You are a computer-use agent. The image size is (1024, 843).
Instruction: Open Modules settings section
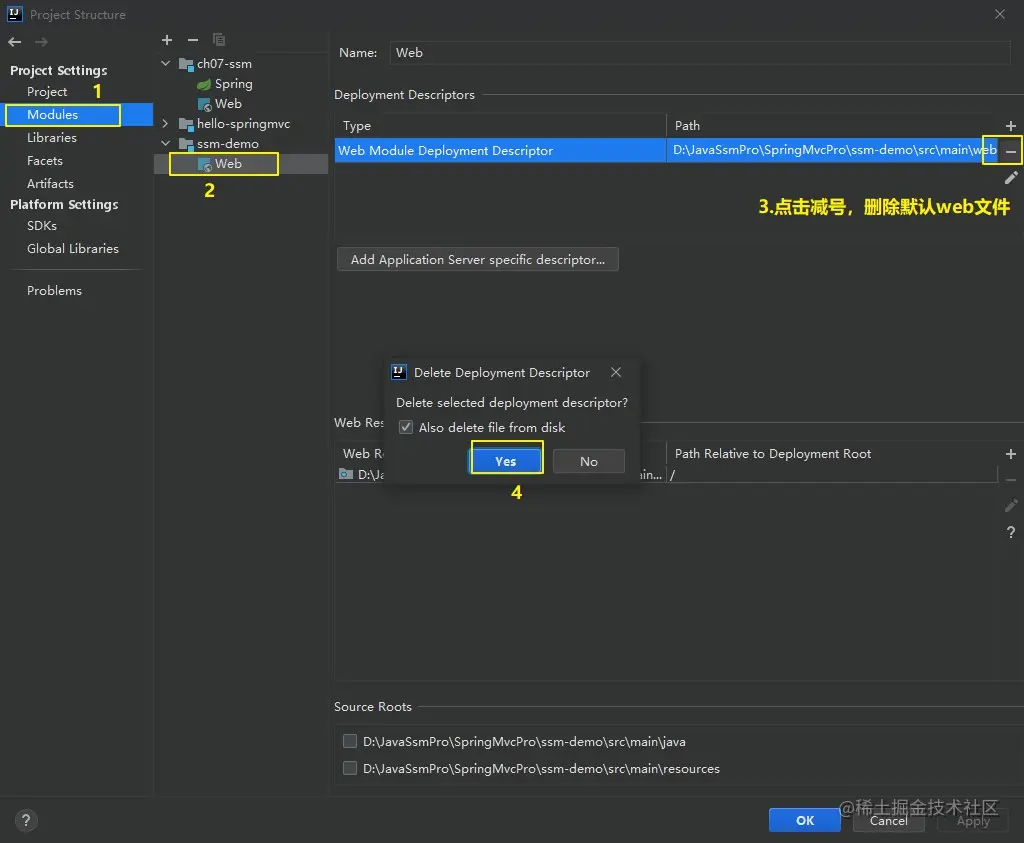point(52,114)
